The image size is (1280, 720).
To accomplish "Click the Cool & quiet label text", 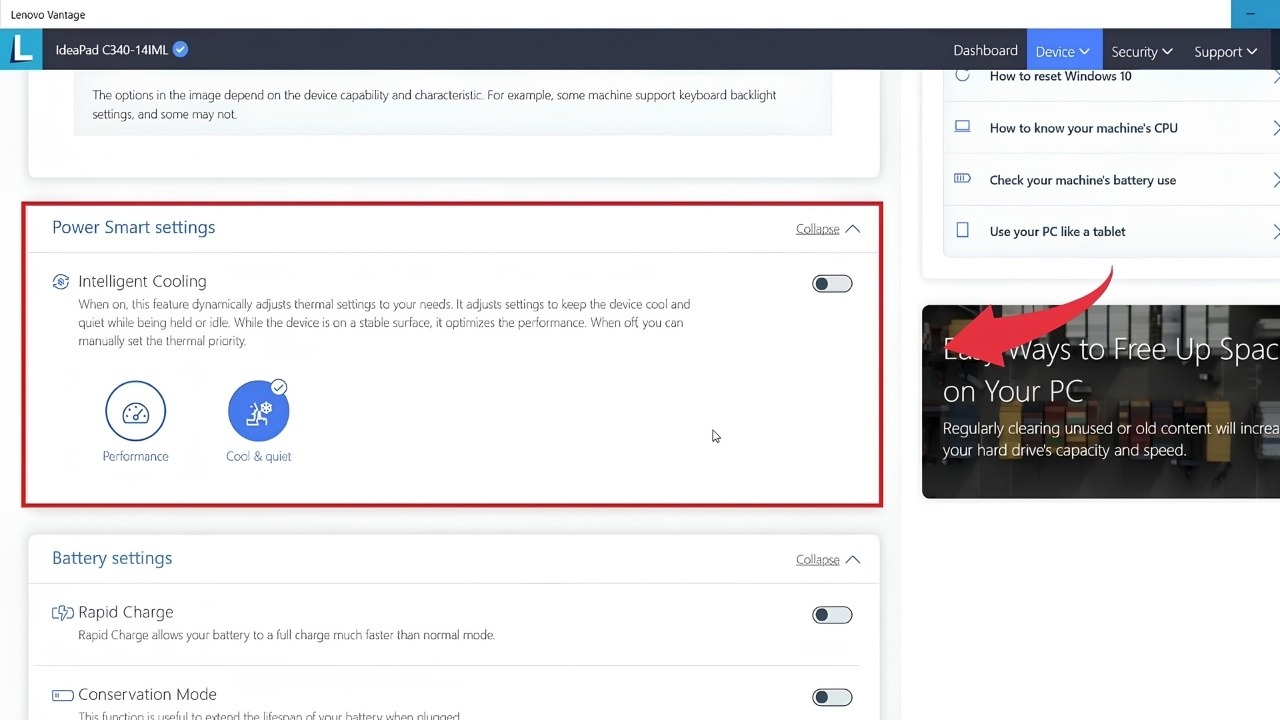I will 258,456.
